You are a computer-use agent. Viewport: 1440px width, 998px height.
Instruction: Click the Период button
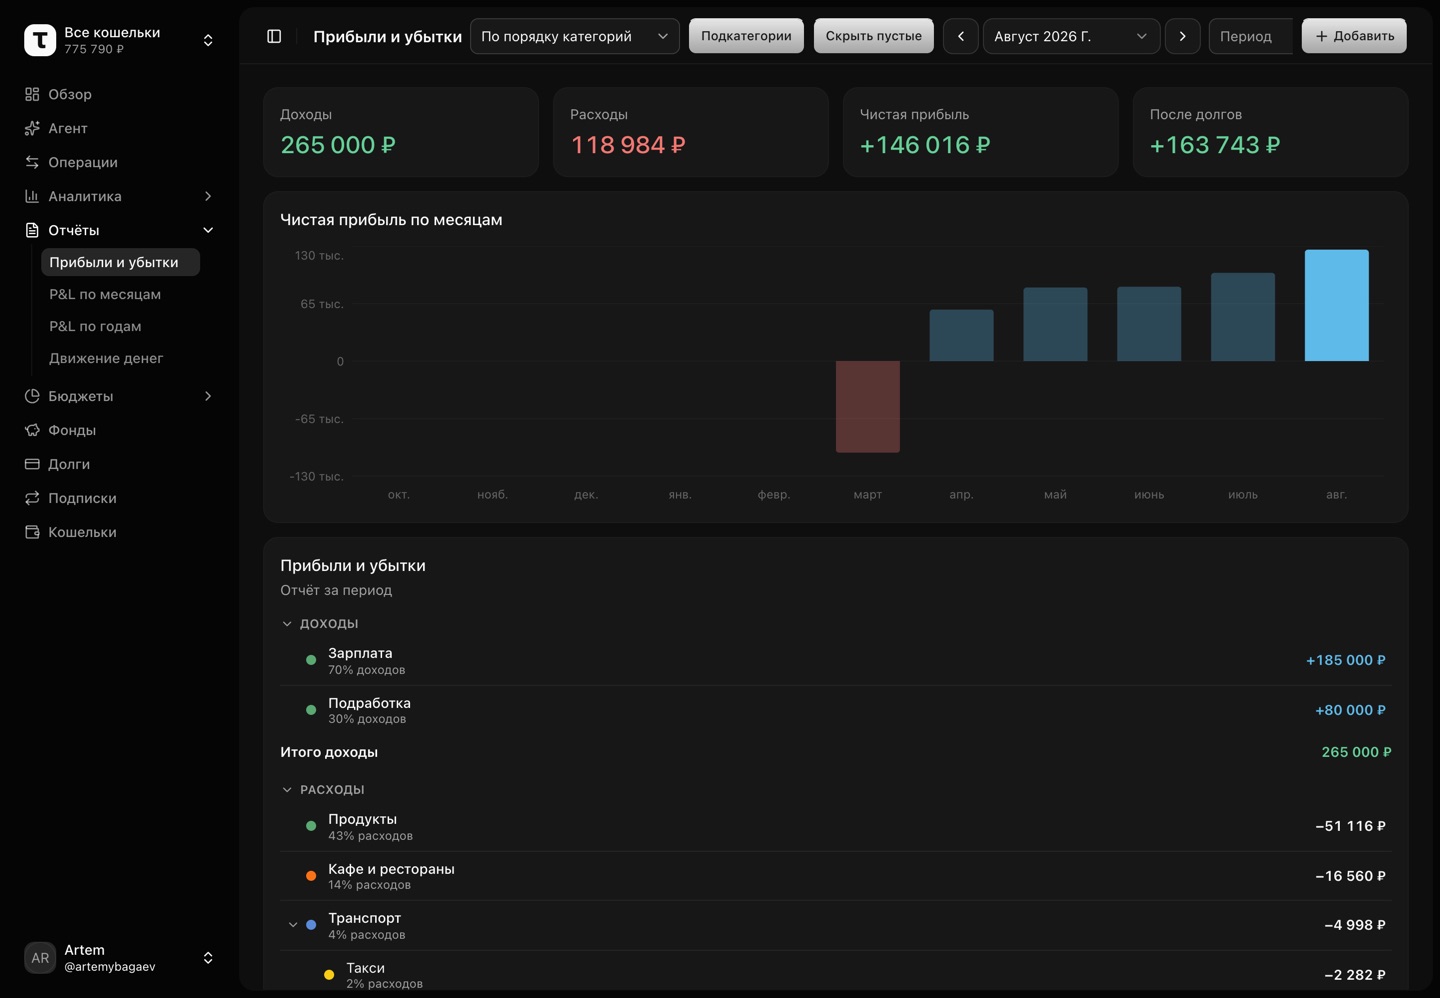[x=1251, y=36]
